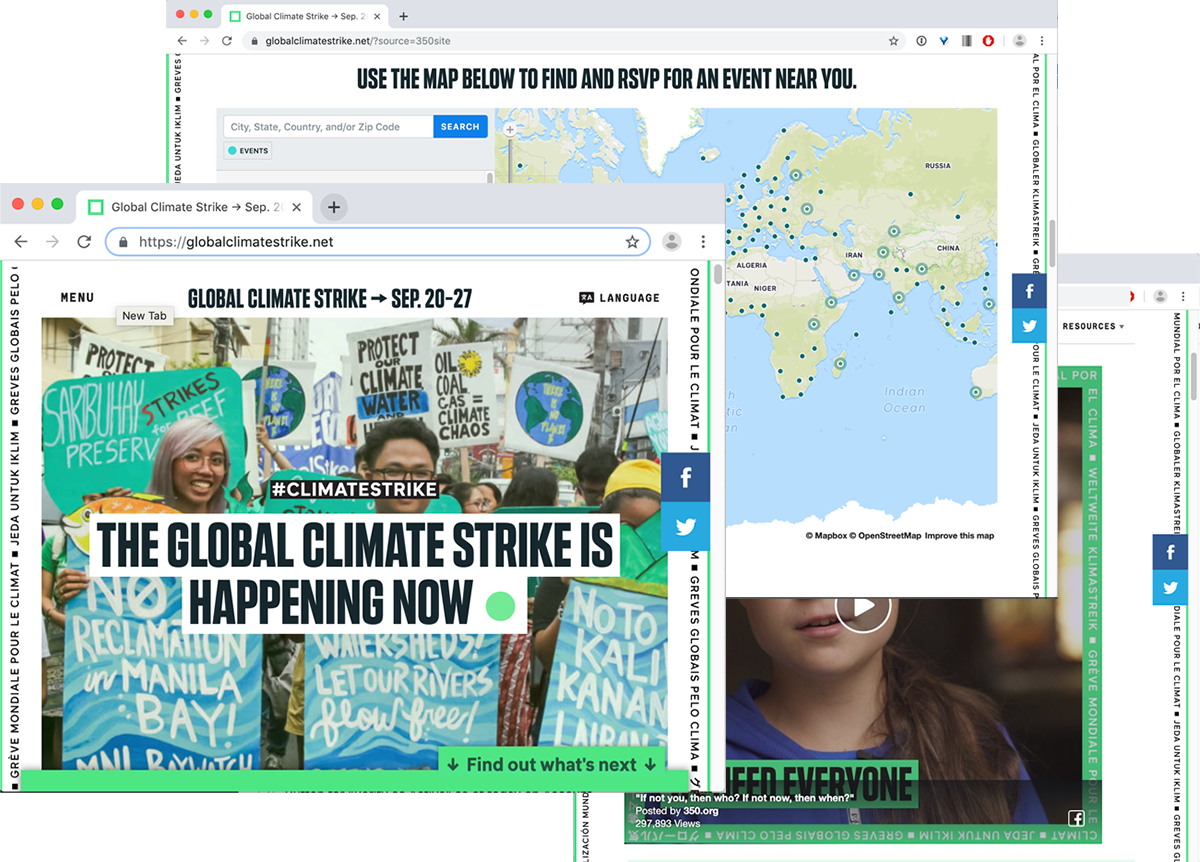The width and height of the screenshot is (1200, 862).
Task: Bookmark the page with star in map window
Action: [x=893, y=41]
